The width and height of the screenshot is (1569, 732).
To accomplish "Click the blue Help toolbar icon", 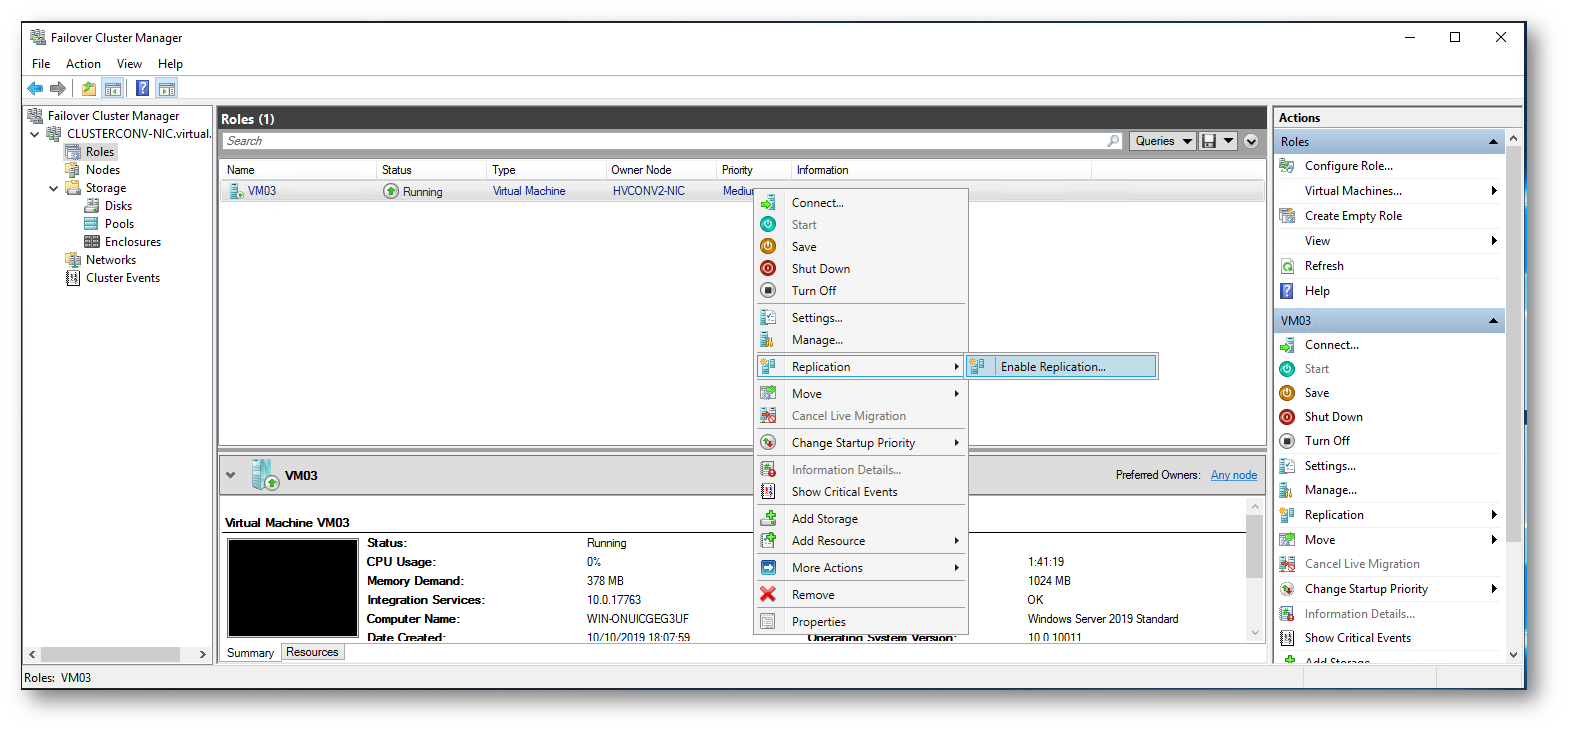I will point(143,88).
